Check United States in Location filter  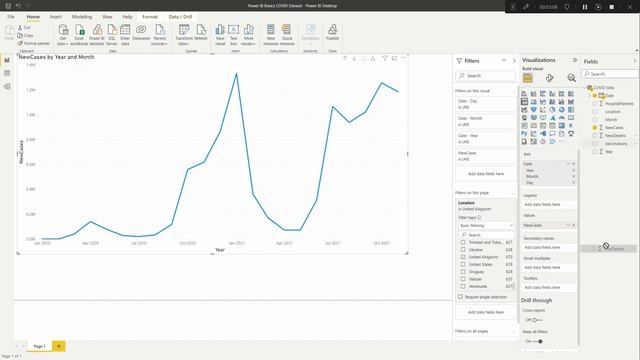point(463,264)
